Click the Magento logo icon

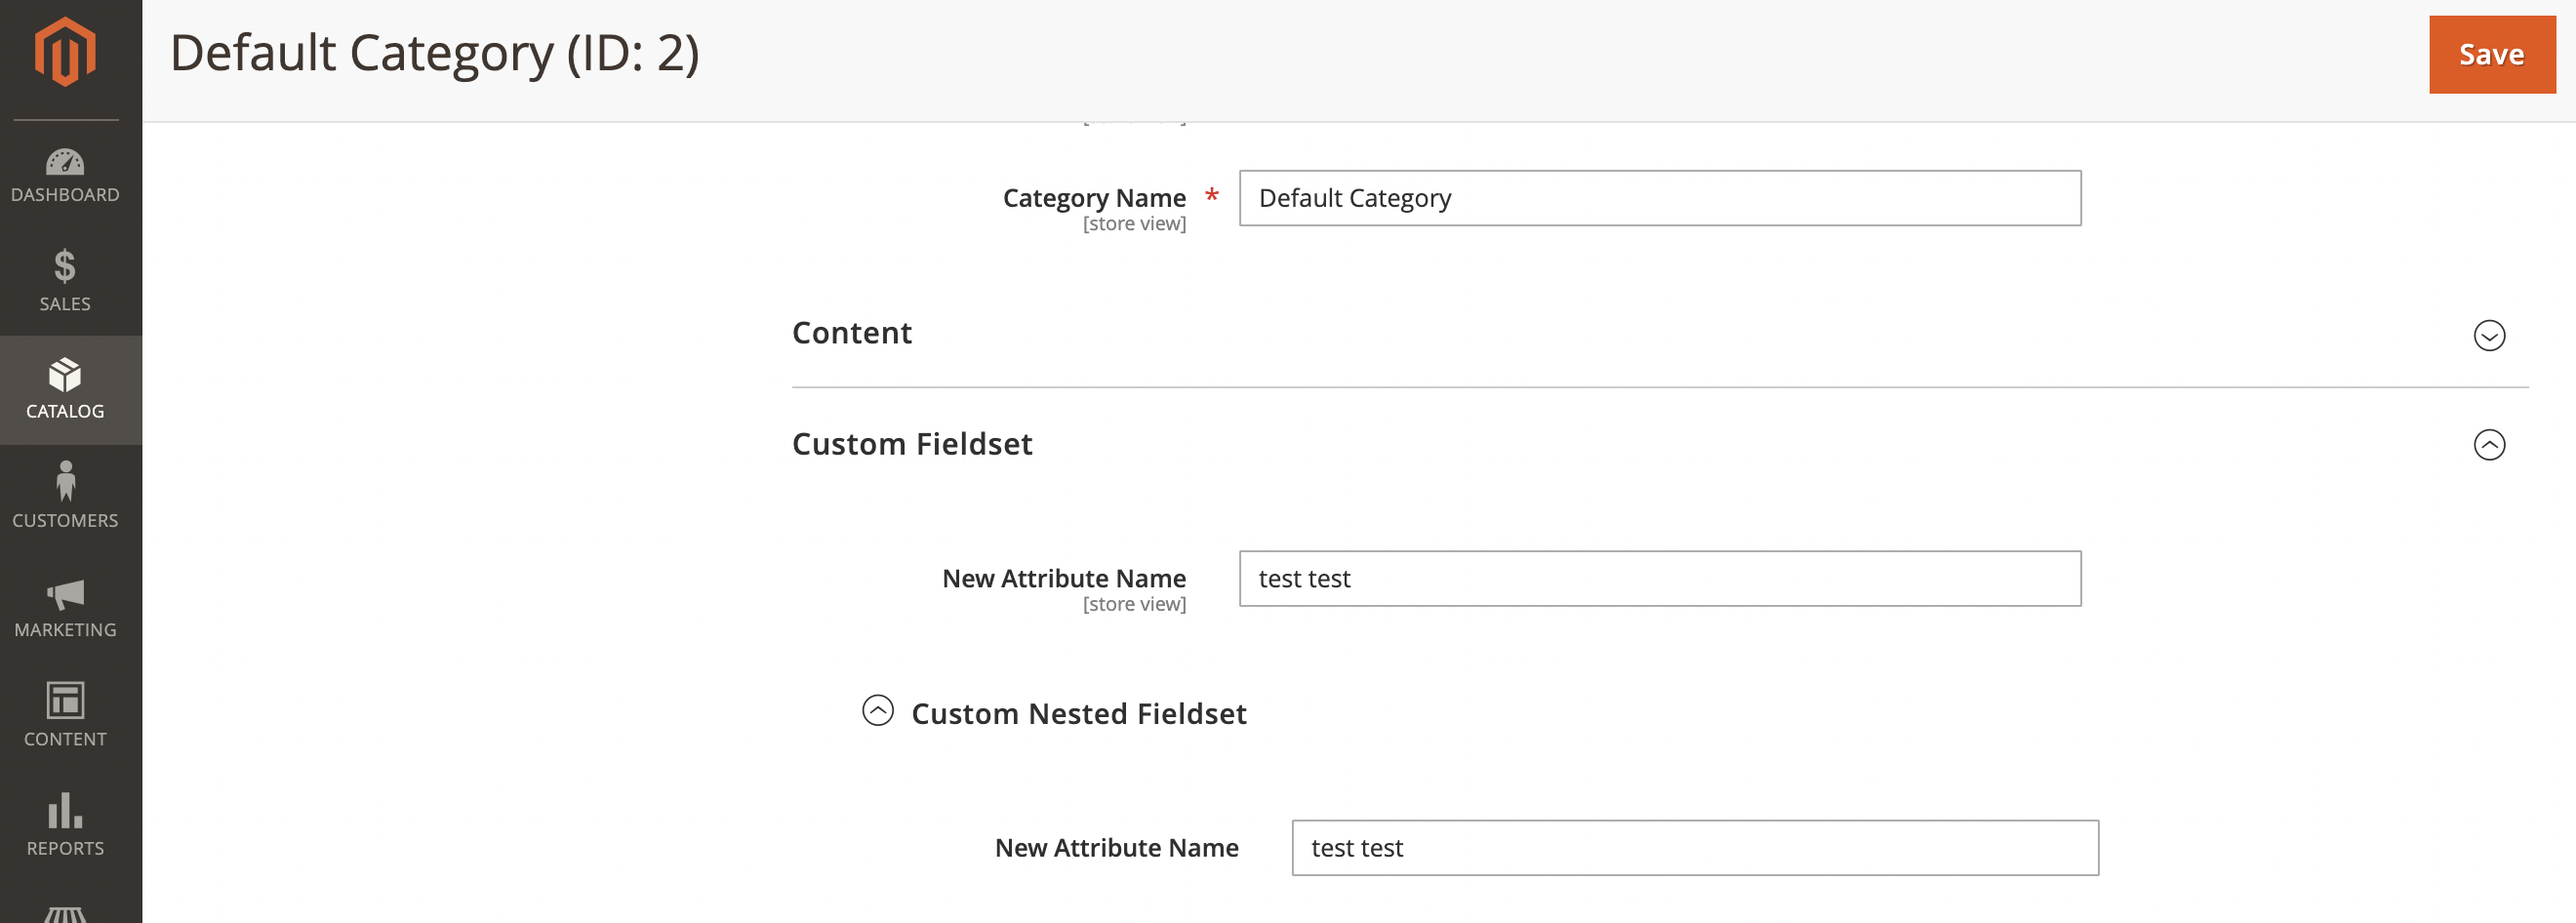[x=64, y=52]
